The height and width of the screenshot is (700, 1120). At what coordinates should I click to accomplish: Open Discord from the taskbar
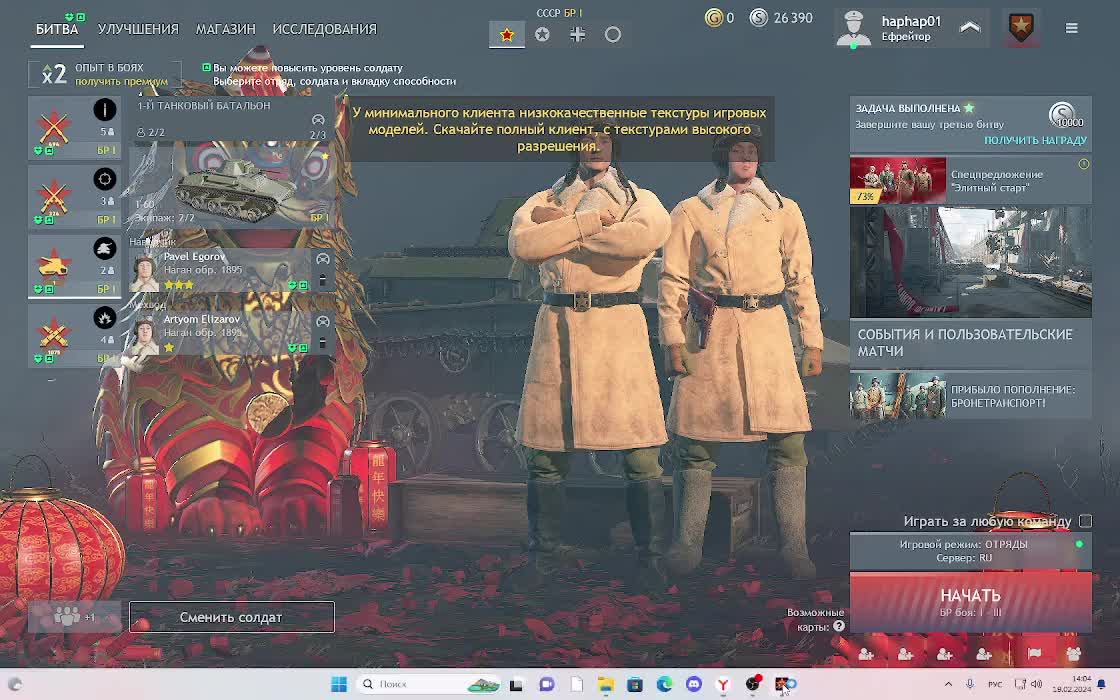(694, 684)
